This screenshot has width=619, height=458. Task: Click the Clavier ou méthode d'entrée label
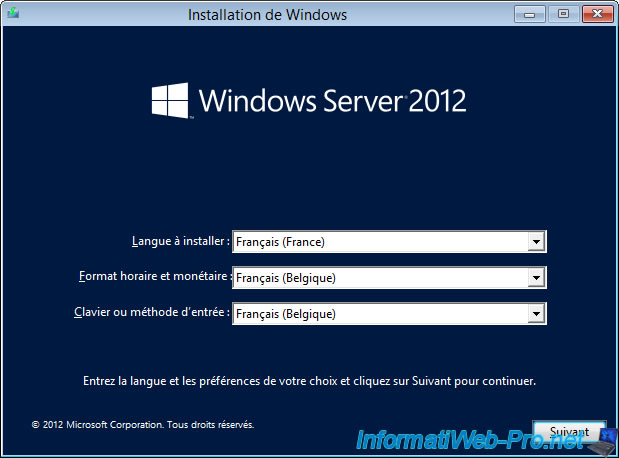click(x=152, y=312)
